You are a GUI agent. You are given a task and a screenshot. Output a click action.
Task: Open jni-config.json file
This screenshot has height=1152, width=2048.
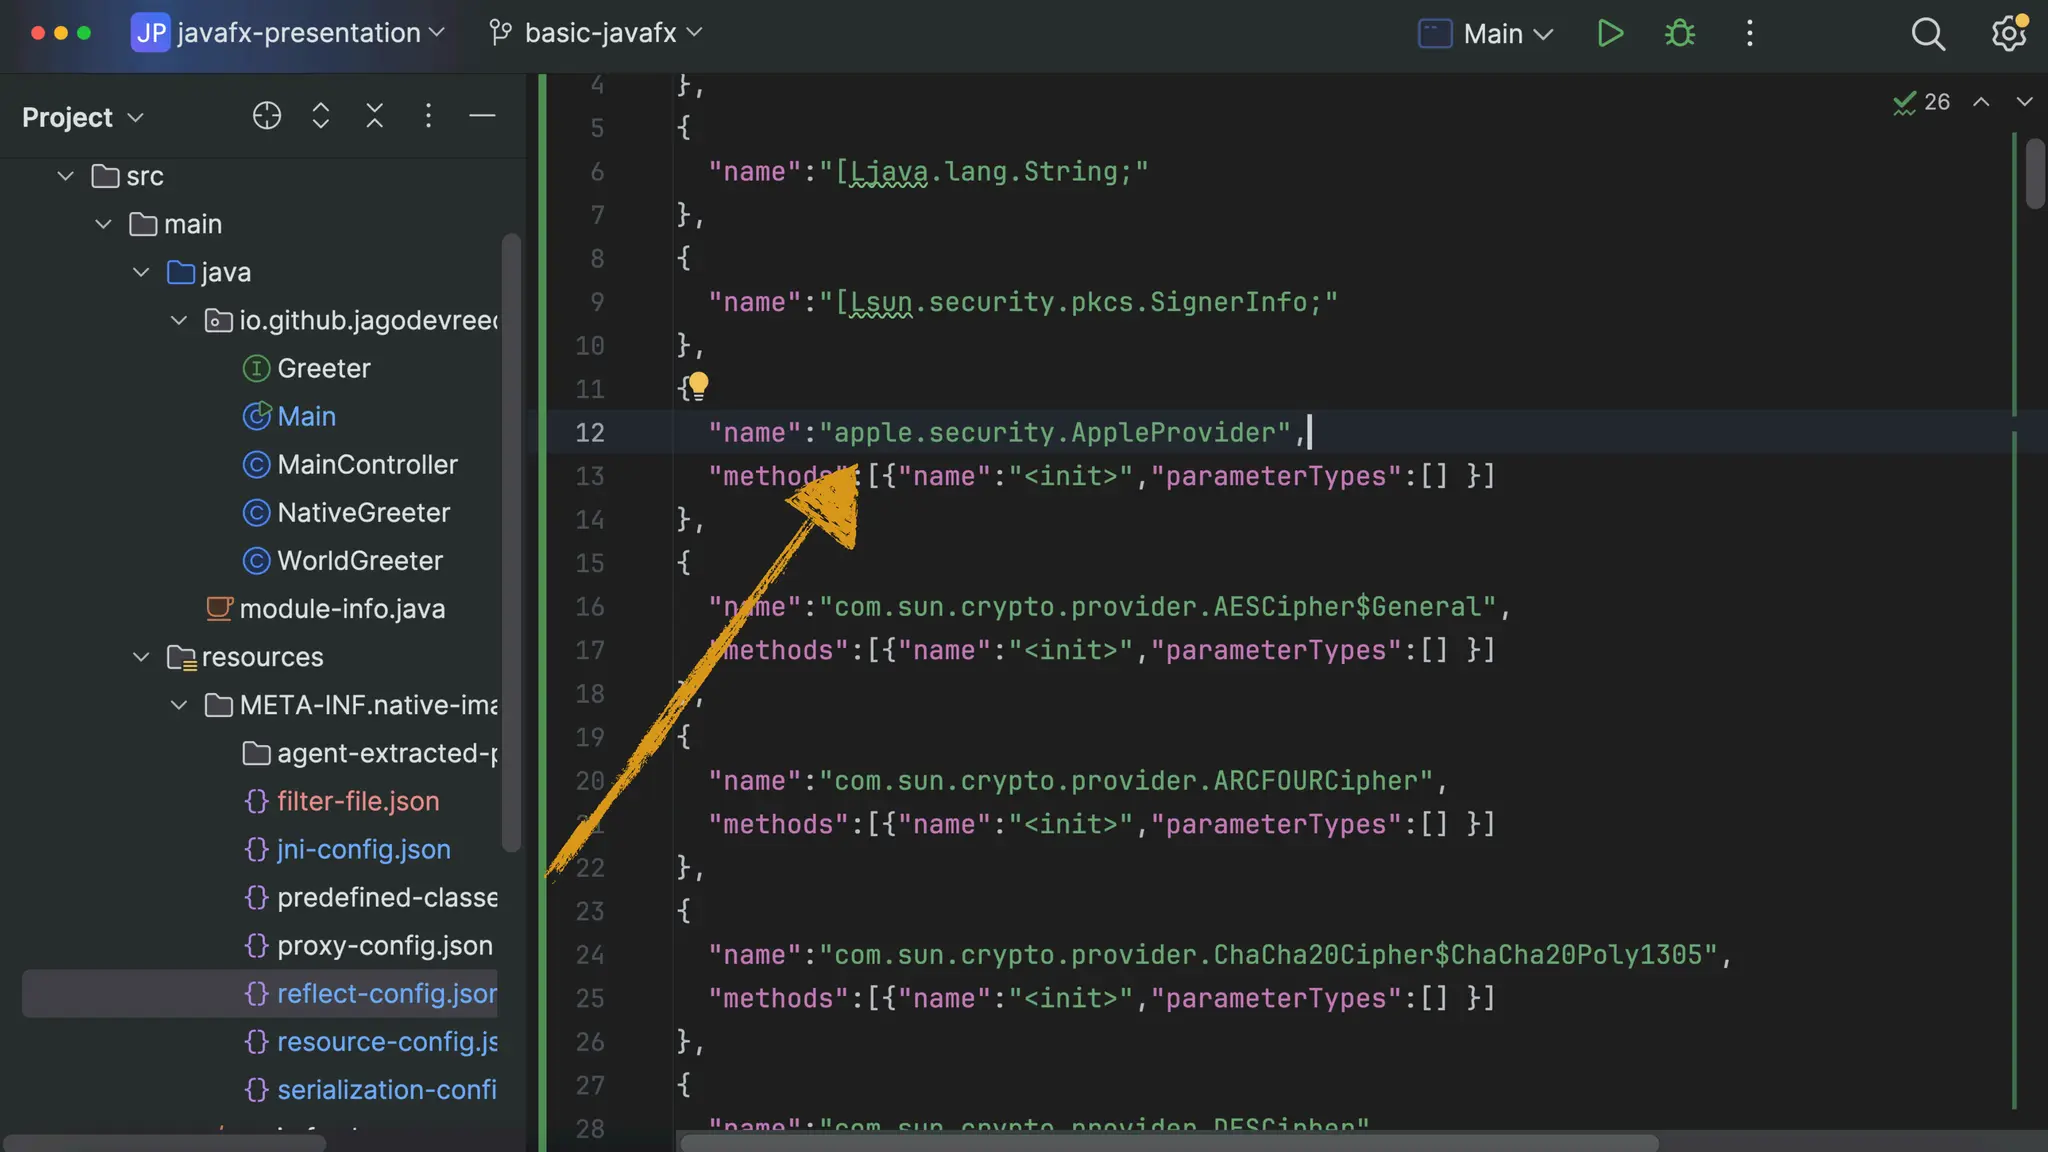[363, 849]
